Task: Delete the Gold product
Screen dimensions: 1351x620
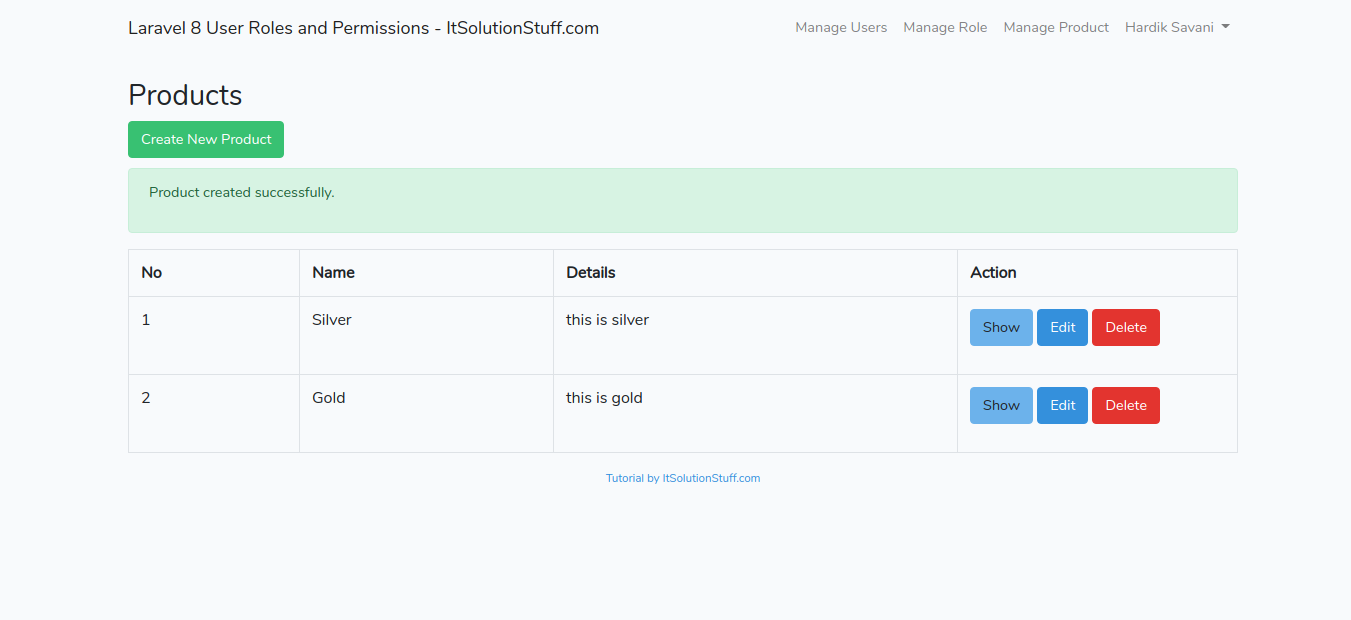Action: tap(1125, 405)
